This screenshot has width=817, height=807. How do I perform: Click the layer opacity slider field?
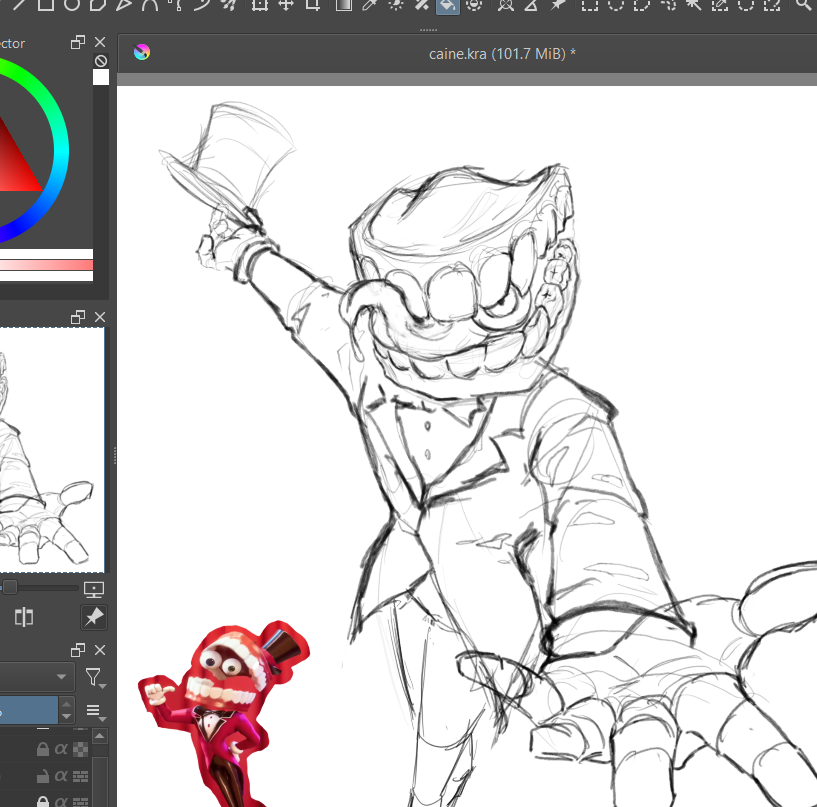[29, 710]
